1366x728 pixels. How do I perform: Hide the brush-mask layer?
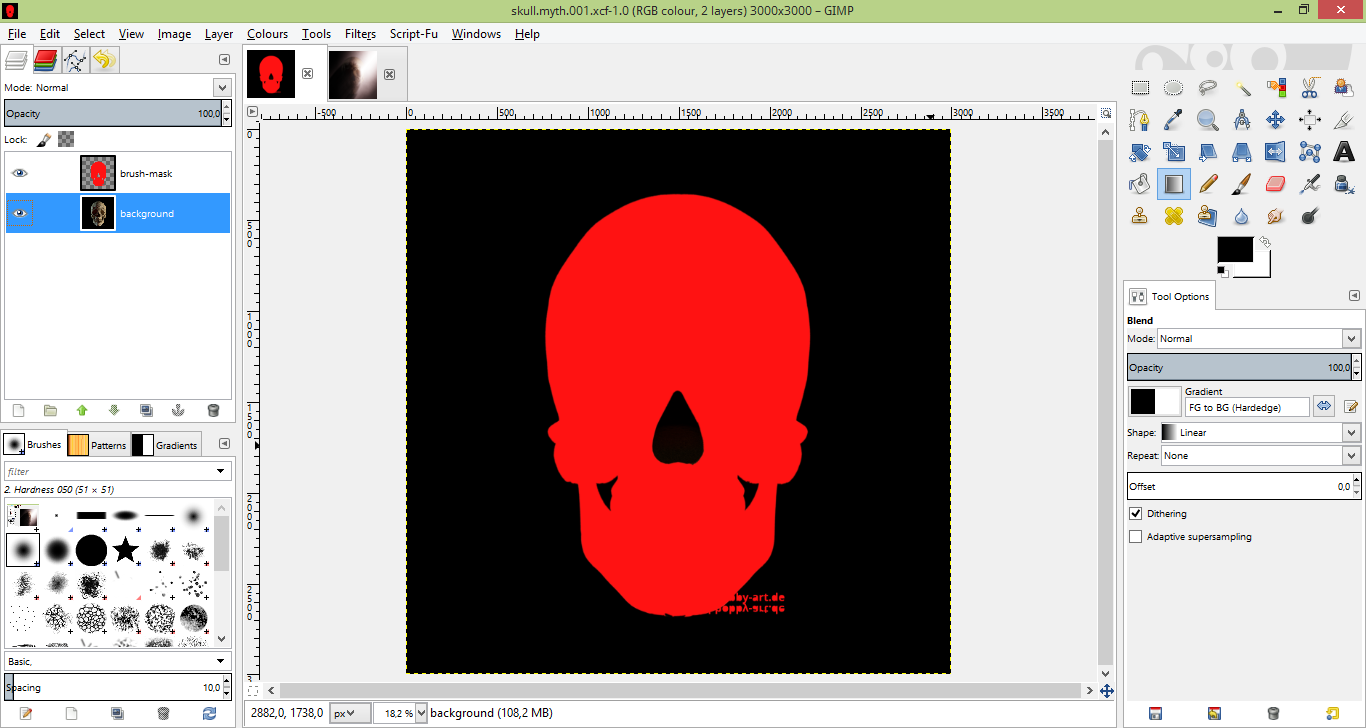click(x=19, y=173)
